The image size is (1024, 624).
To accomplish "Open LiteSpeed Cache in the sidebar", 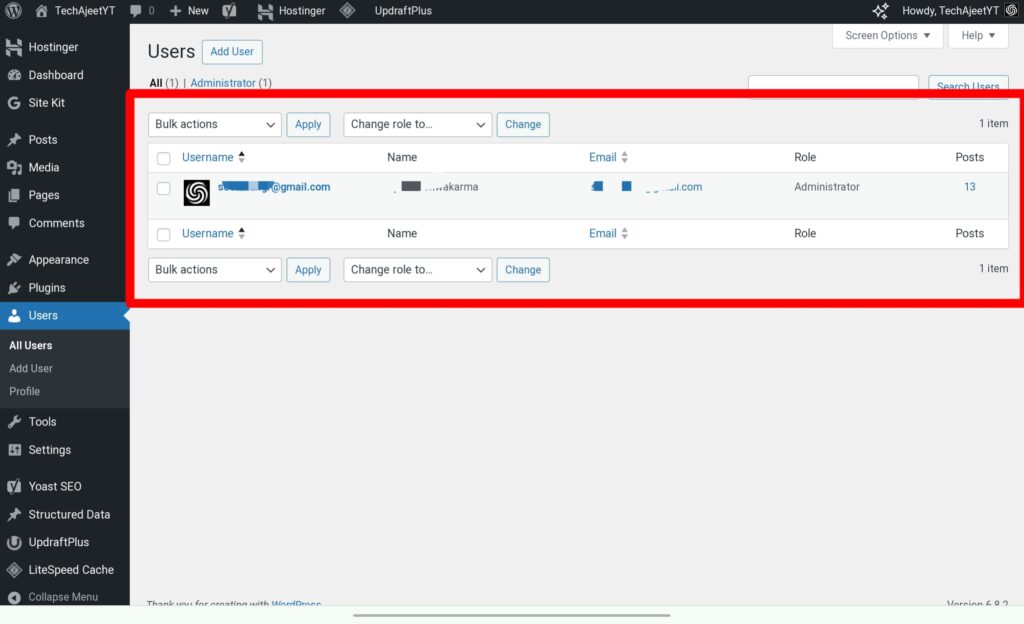I will [x=70, y=570].
